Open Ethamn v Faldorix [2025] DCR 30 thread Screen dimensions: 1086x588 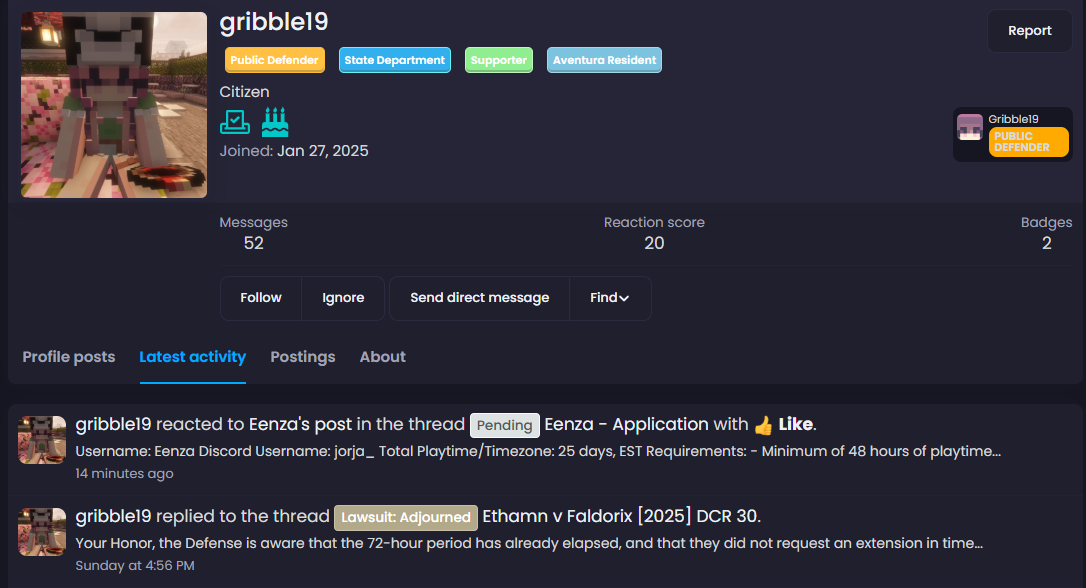620,517
